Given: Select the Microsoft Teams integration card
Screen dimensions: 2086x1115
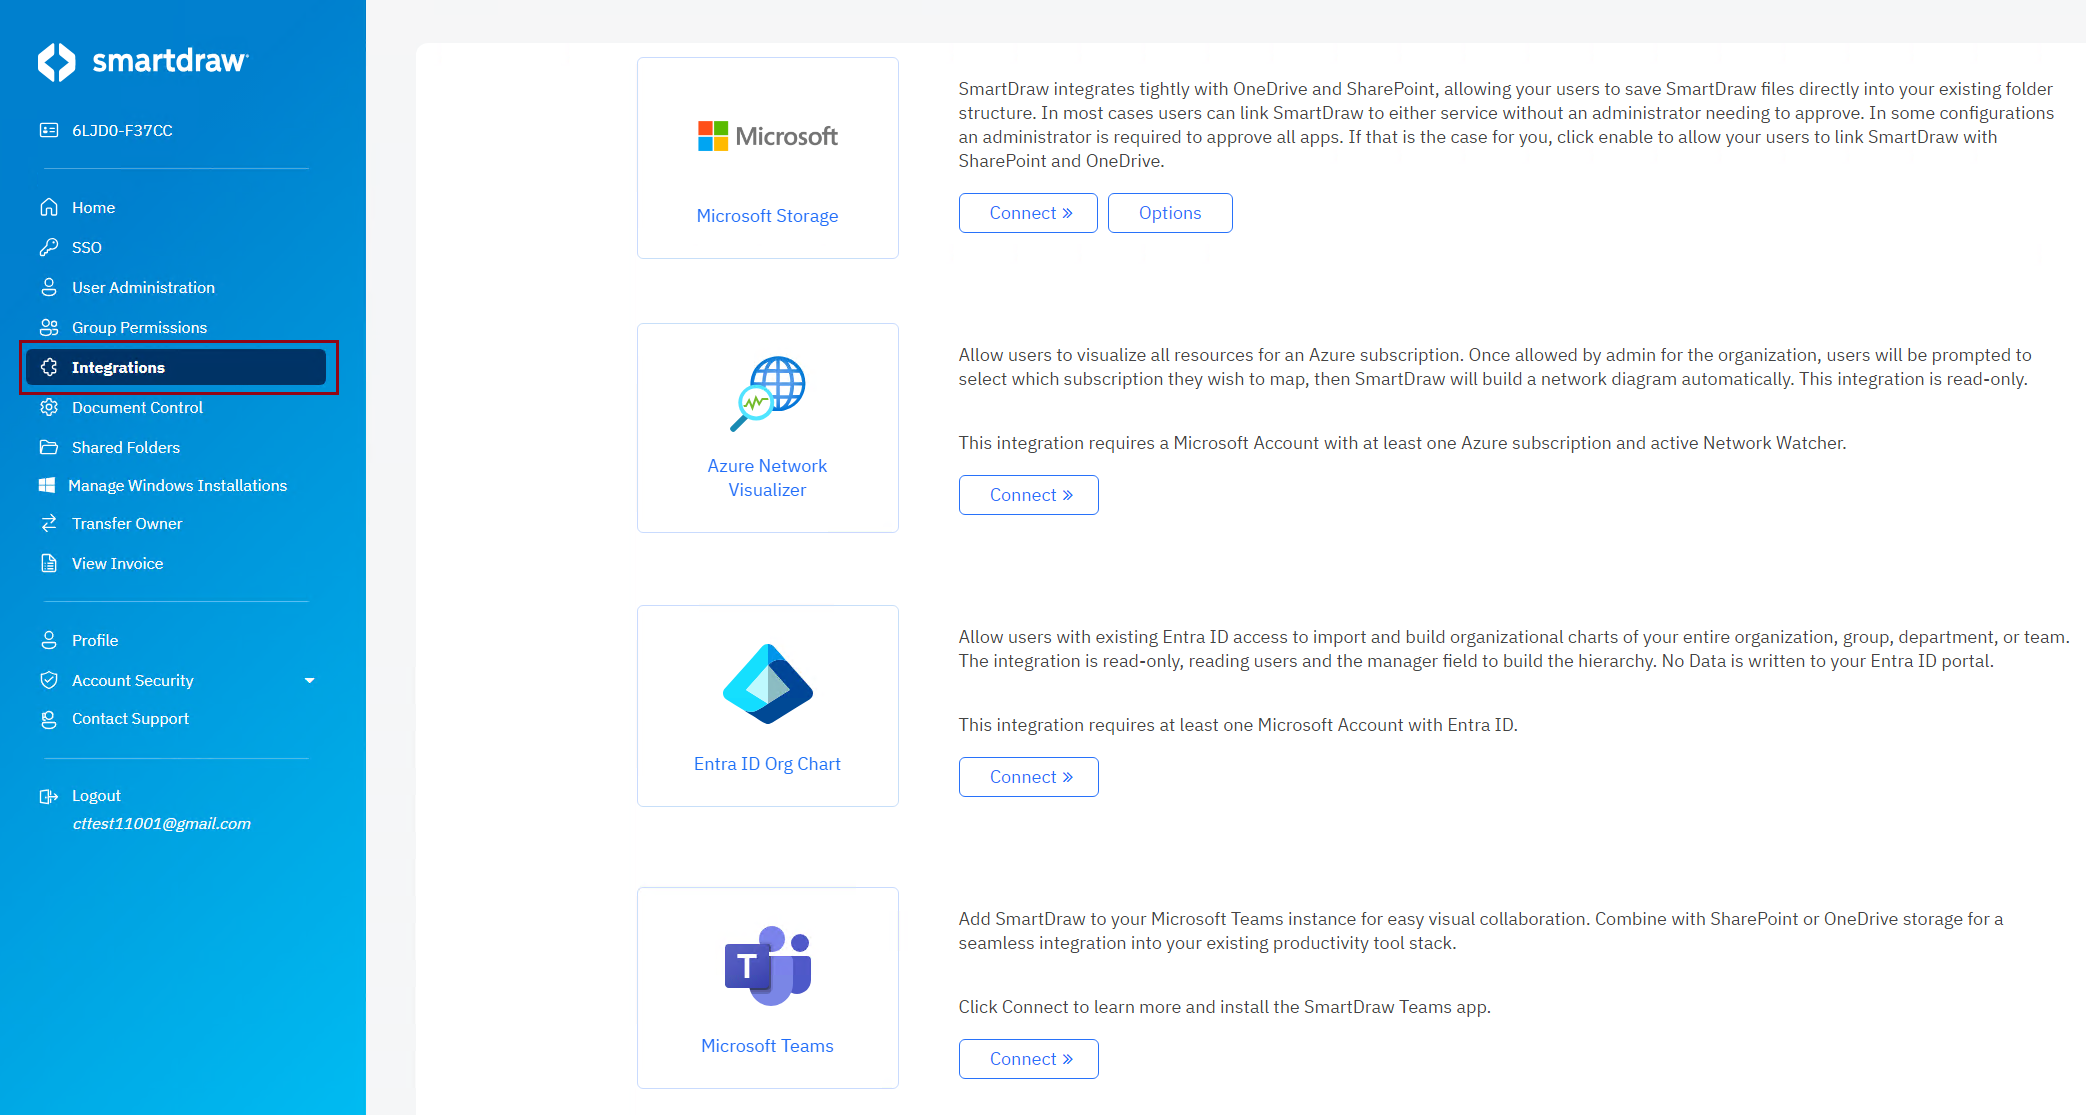Looking at the screenshot, I should point(767,987).
